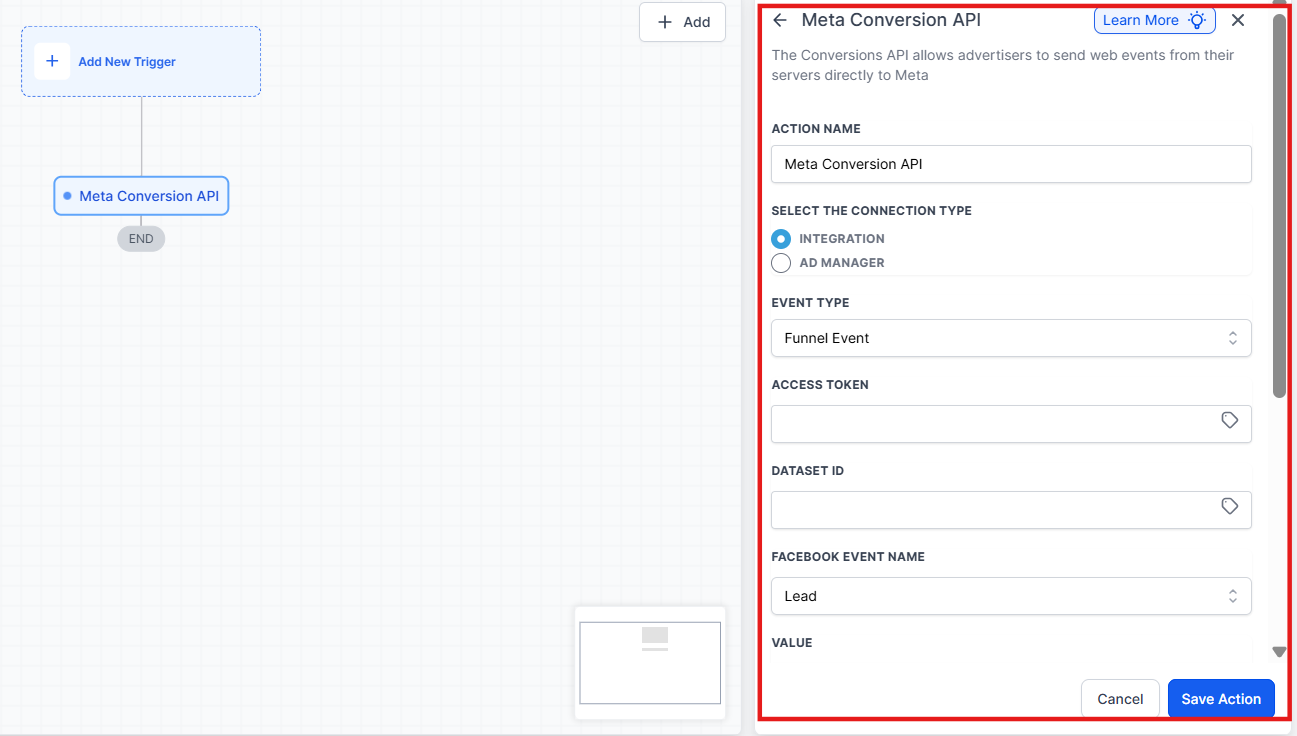
Task: Click the minimap thumbnail on the canvas
Action: point(650,662)
